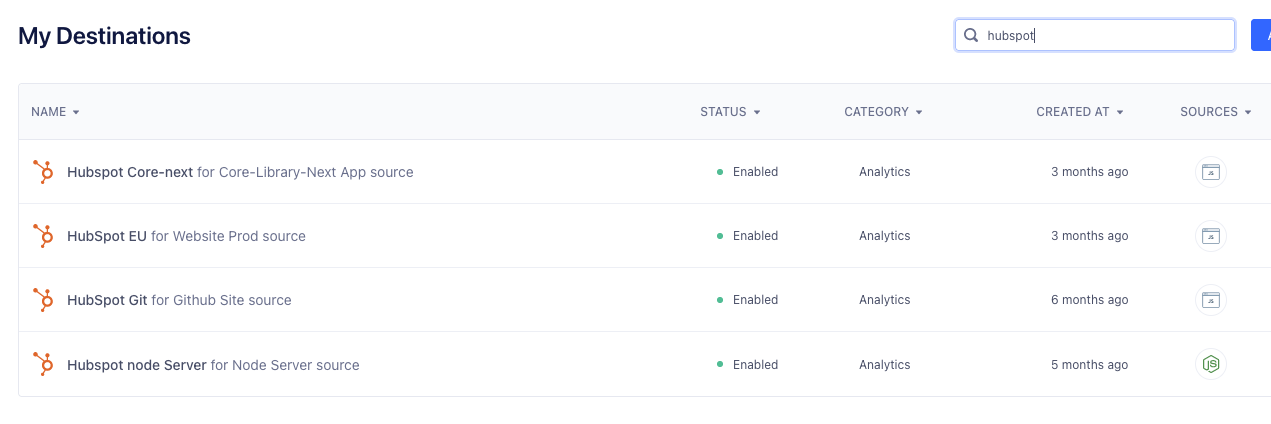The height and width of the screenshot is (424, 1271).
Task: Expand the Category column filter arrow
Action: 919,112
